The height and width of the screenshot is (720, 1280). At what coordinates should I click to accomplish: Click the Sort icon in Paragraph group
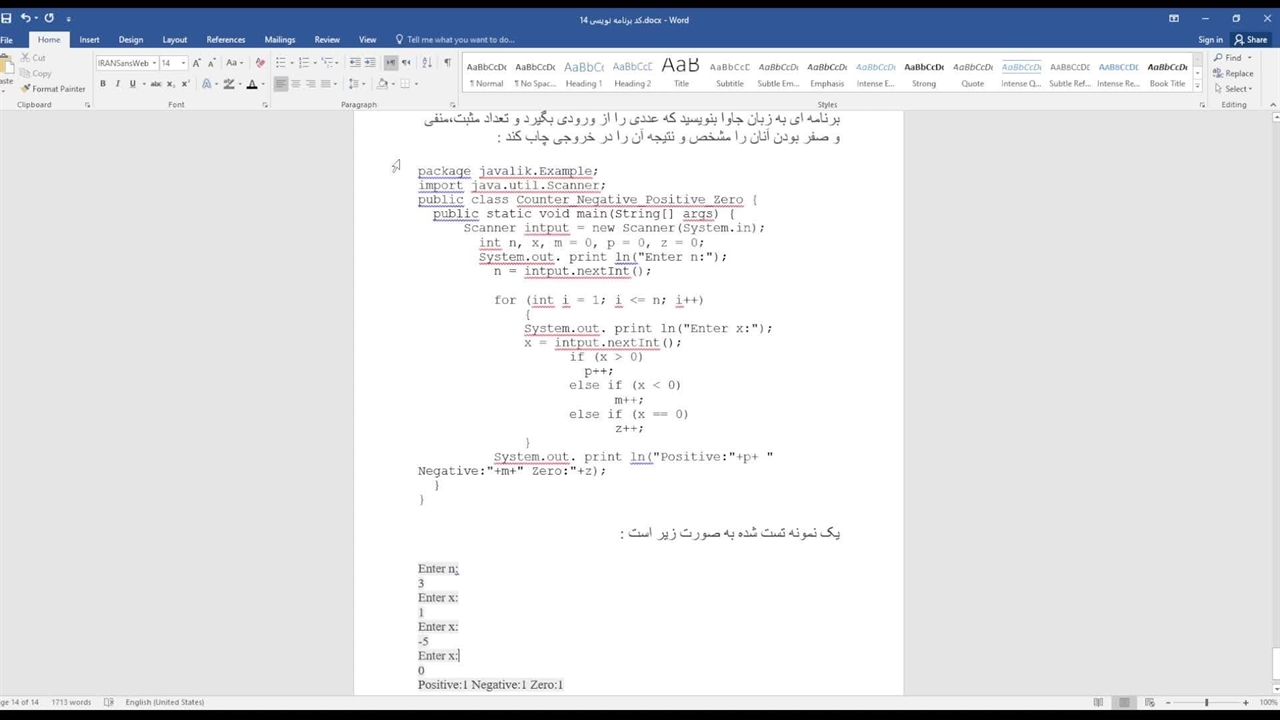click(x=427, y=63)
